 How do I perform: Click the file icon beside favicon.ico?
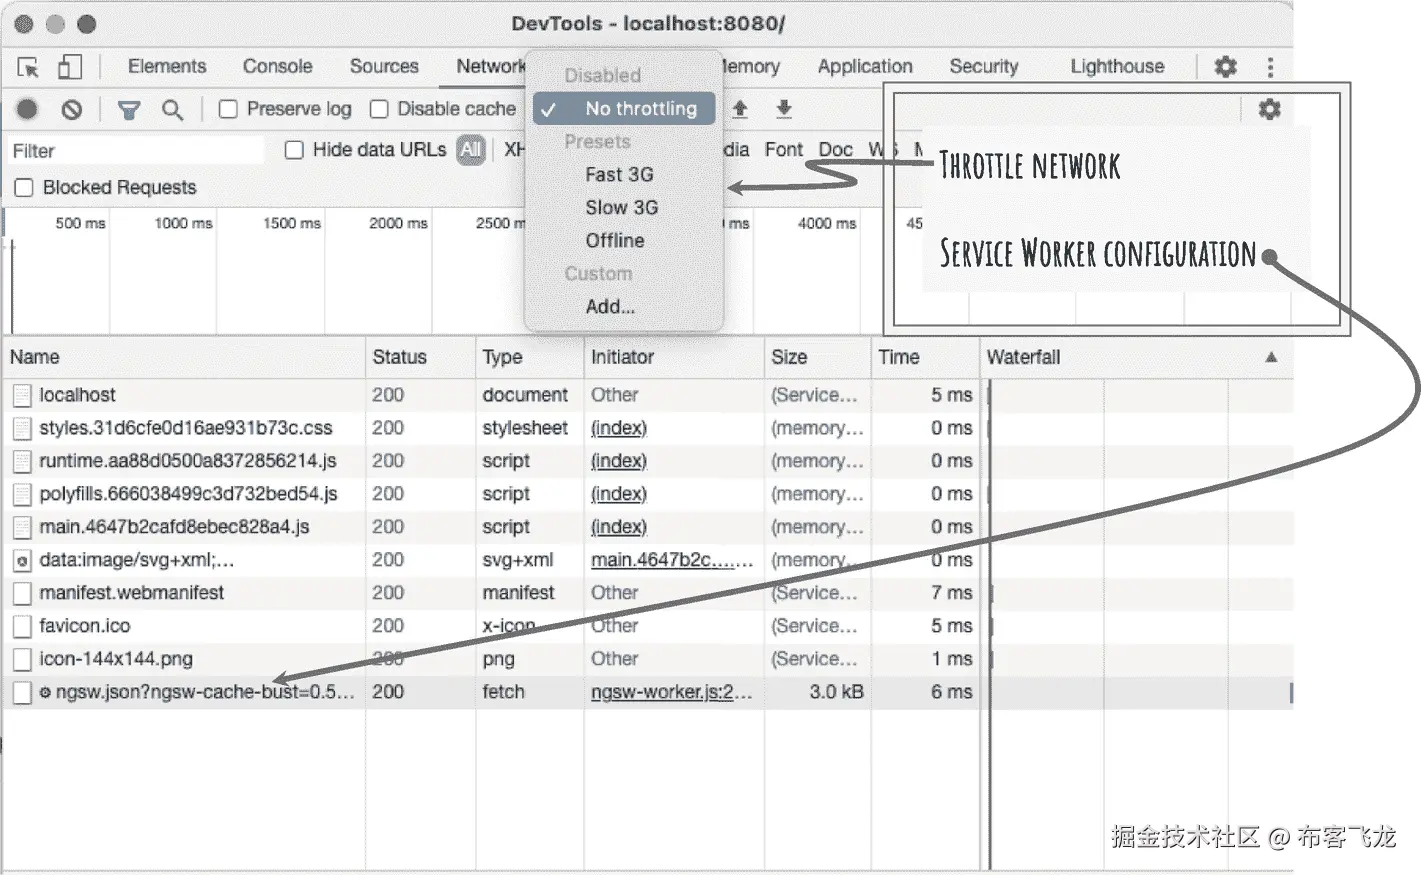[x=22, y=627]
